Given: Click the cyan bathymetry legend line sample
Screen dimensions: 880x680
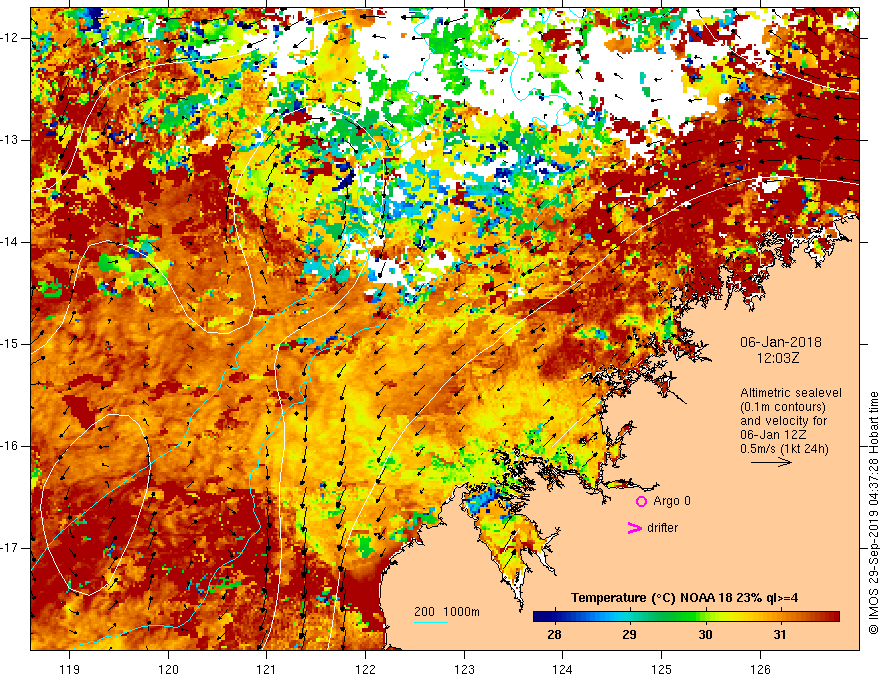Looking at the screenshot, I should tap(431, 622).
